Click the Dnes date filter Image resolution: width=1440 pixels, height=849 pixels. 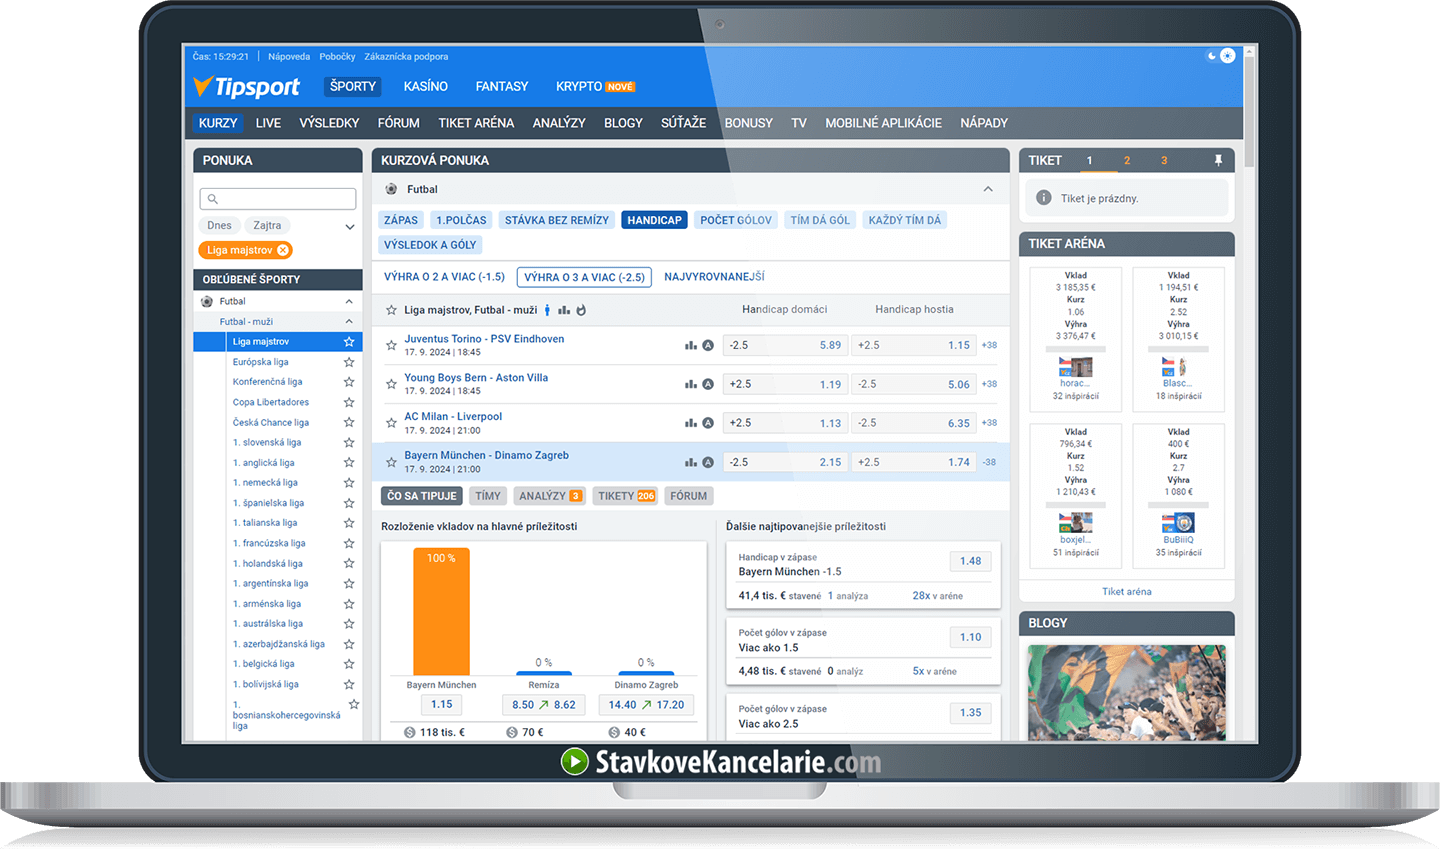point(219,226)
